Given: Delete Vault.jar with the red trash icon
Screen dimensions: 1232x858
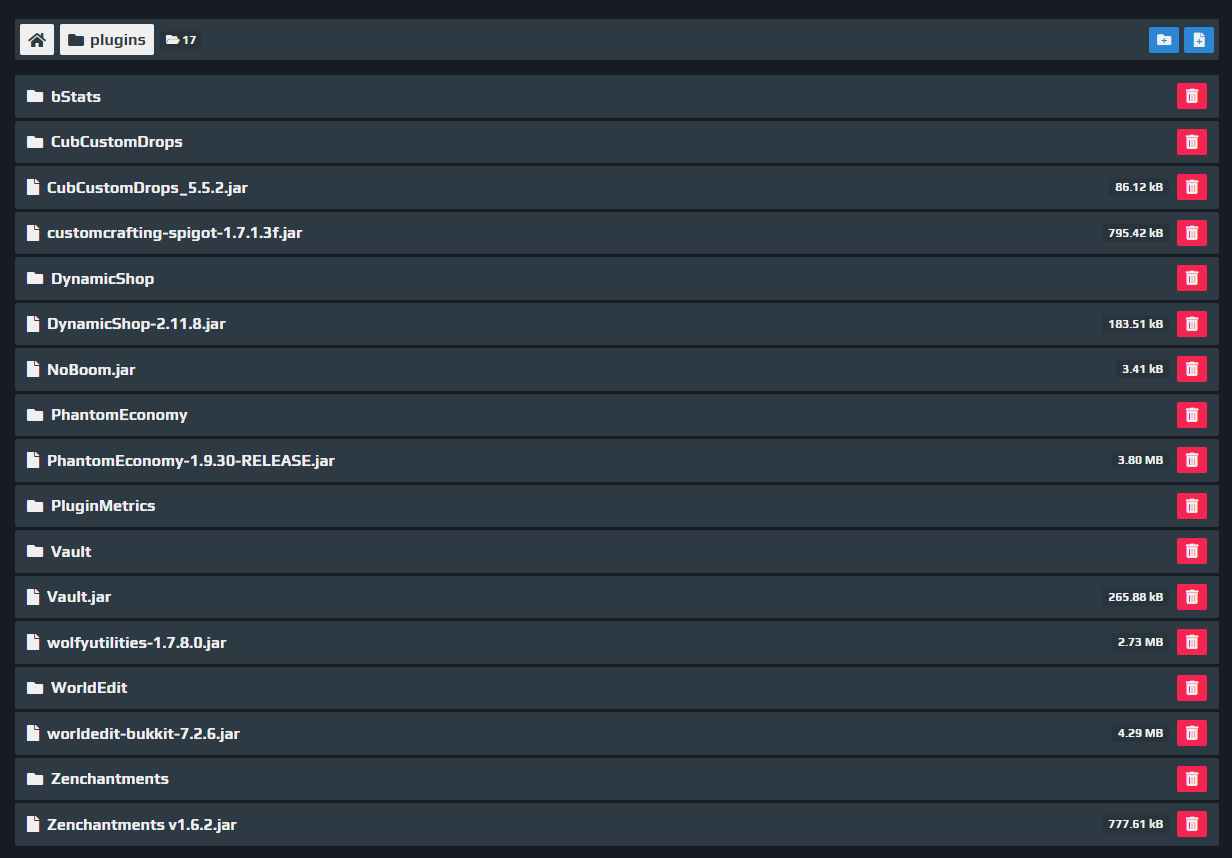Looking at the screenshot, I should click(x=1192, y=597).
